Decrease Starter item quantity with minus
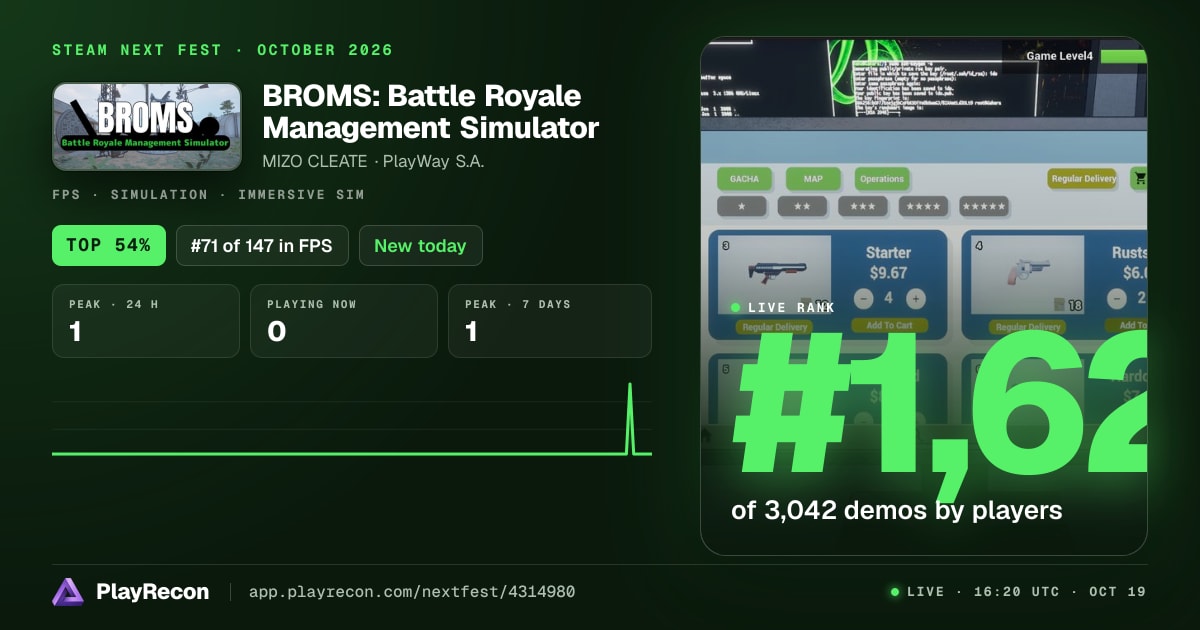Image resolution: width=1200 pixels, height=630 pixels. [x=863, y=298]
